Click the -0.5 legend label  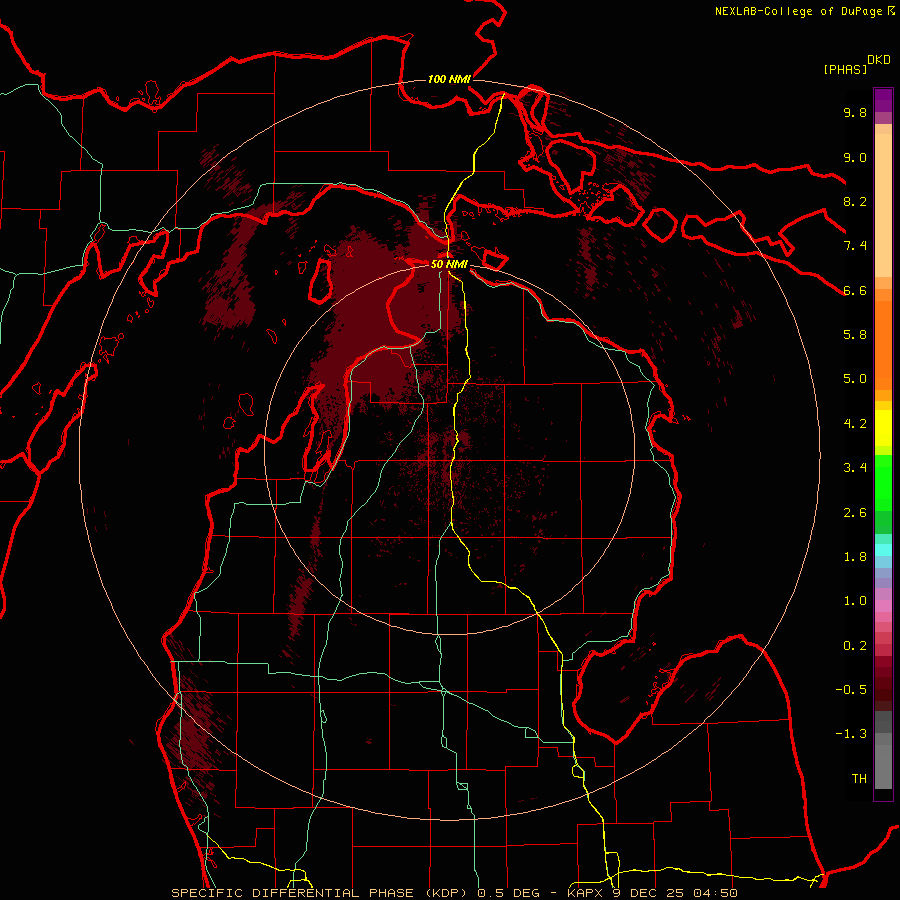(x=851, y=690)
